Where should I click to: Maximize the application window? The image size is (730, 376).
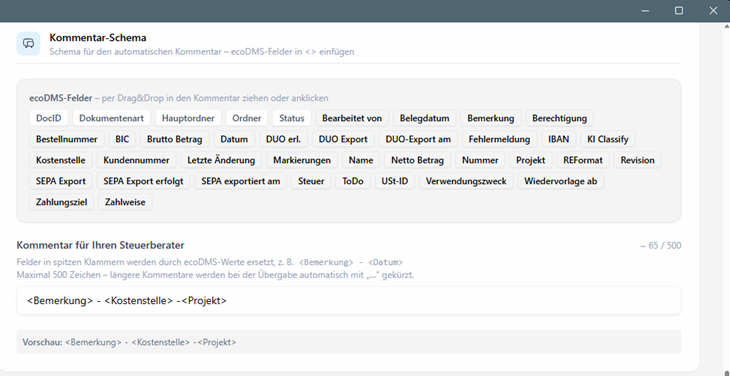[679, 11]
